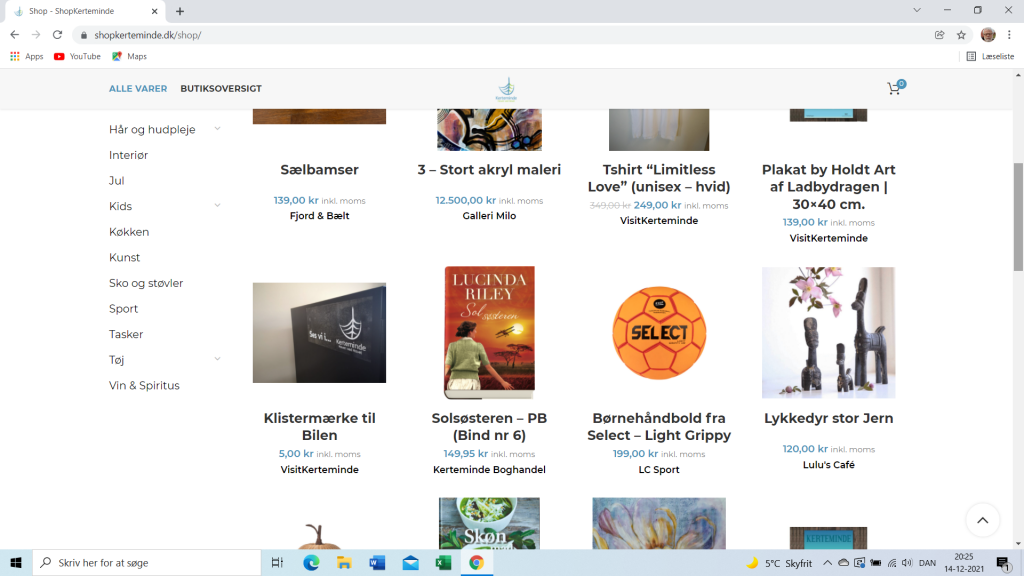Open Task View in taskbar

point(277,562)
